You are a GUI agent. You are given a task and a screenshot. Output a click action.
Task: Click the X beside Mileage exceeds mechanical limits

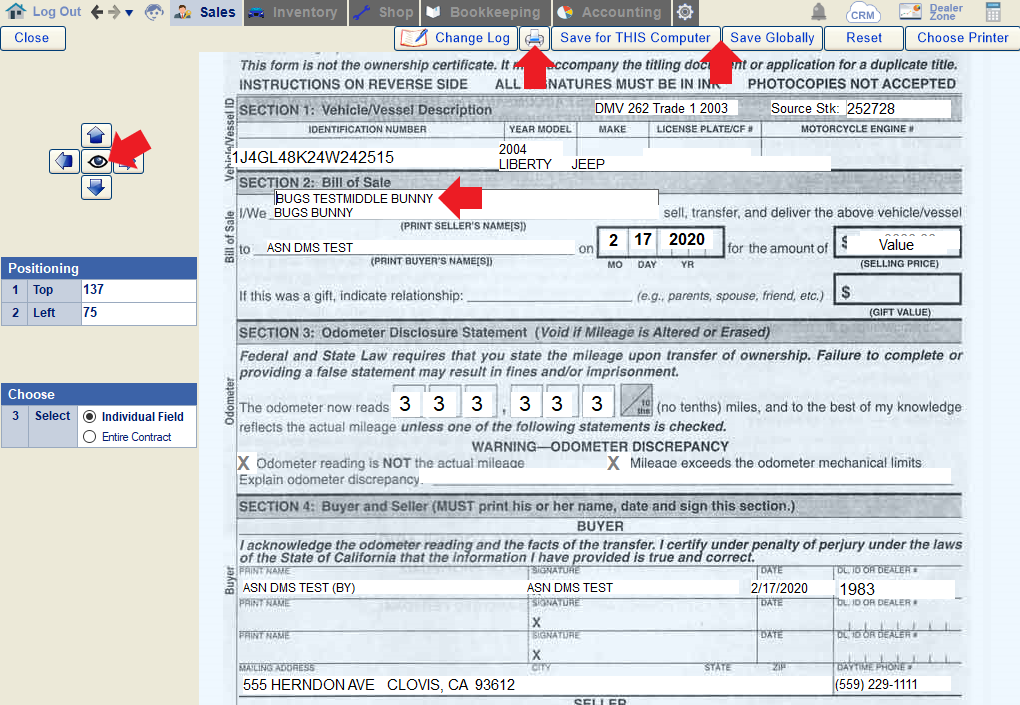coord(613,463)
